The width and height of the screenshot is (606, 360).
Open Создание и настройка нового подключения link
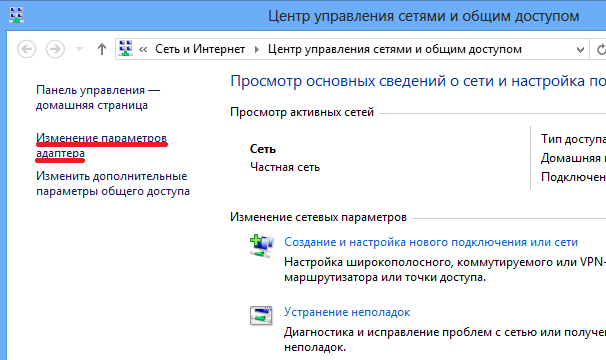431,242
